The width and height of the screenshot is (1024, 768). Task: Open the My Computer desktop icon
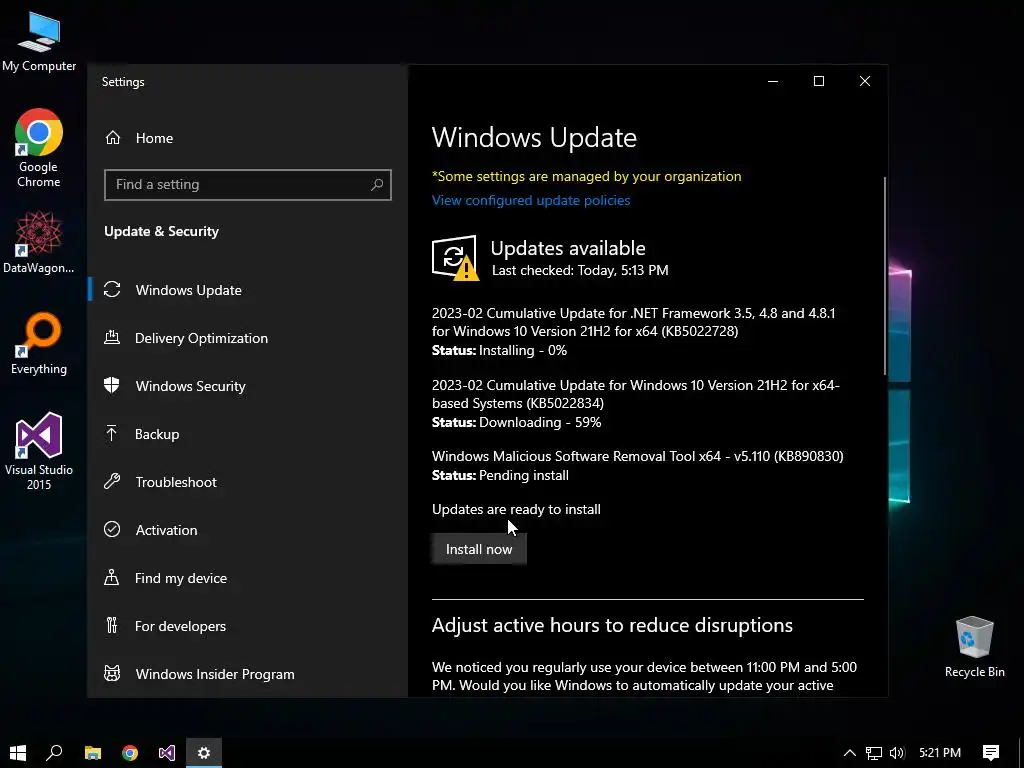(39, 41)
